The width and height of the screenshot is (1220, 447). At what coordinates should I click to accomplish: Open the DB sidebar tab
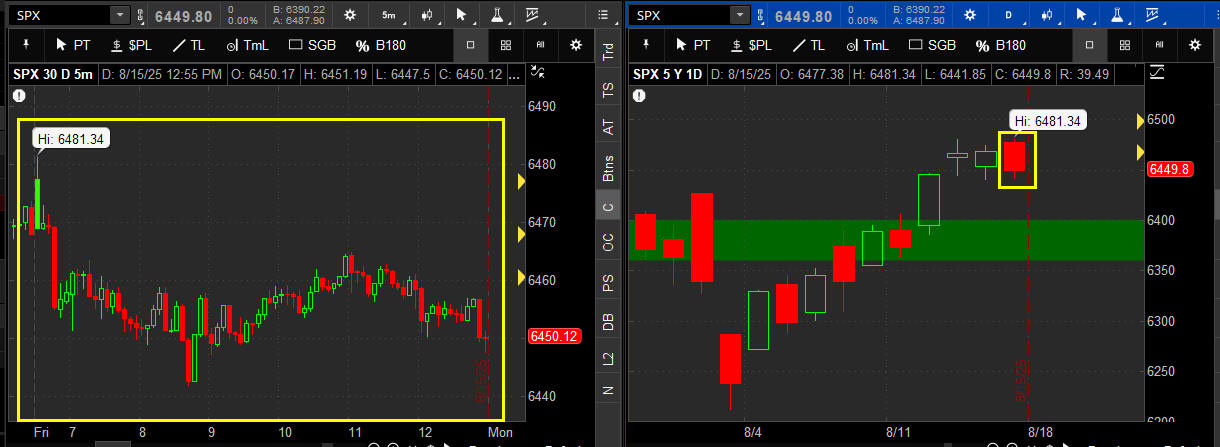click(x=607, y=322)
